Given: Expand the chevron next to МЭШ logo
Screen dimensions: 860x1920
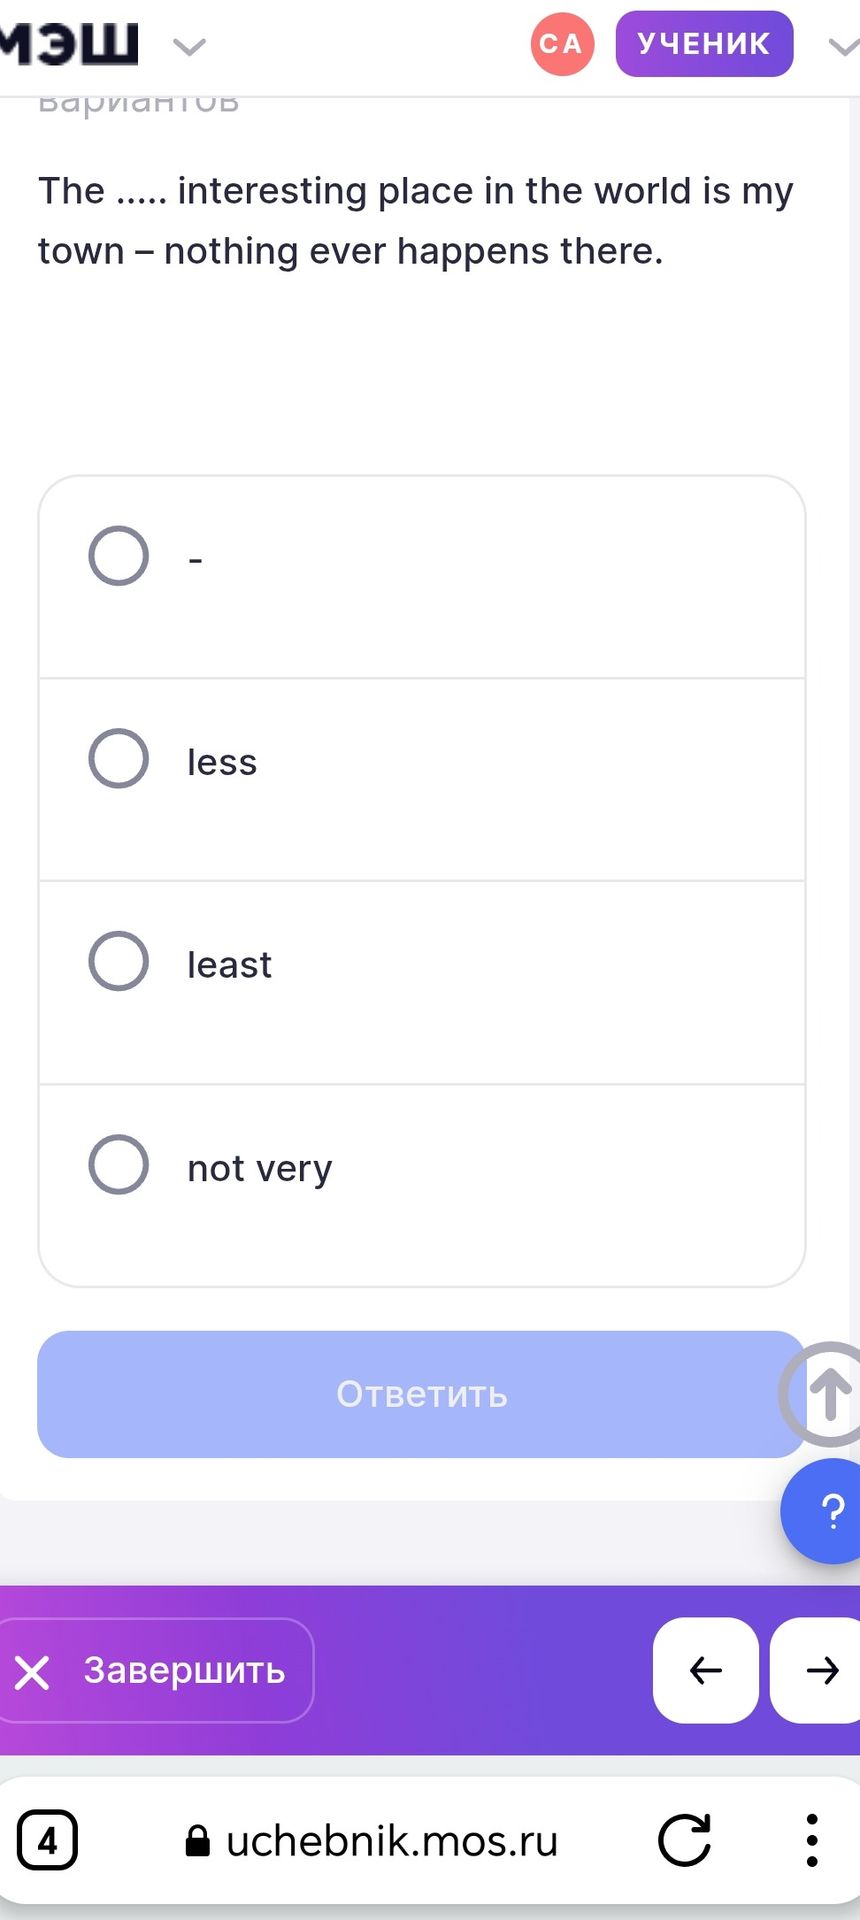Looking at the screenshot, I should [189, 46].
